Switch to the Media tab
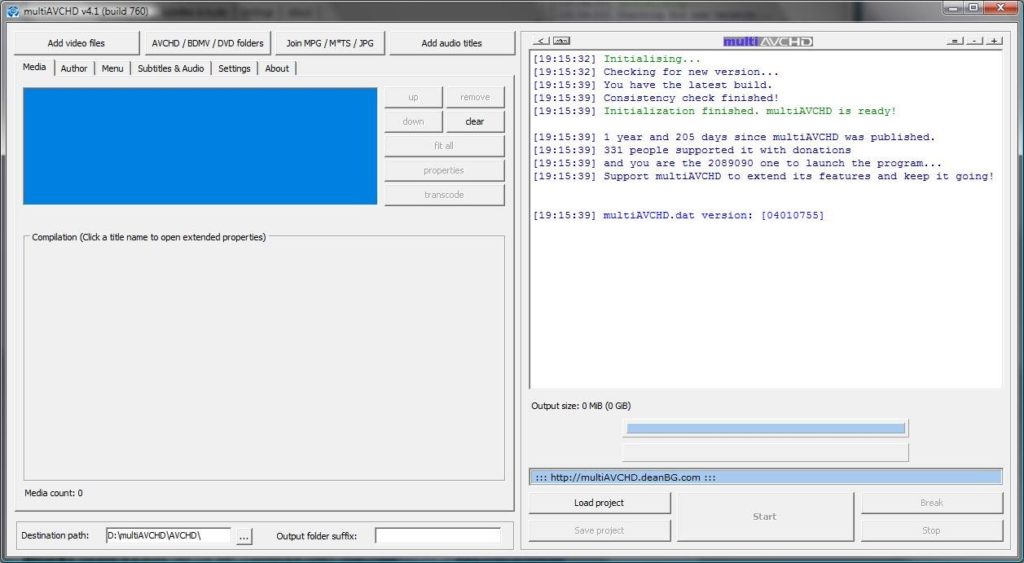The image size is (1024, 563). 35,67
